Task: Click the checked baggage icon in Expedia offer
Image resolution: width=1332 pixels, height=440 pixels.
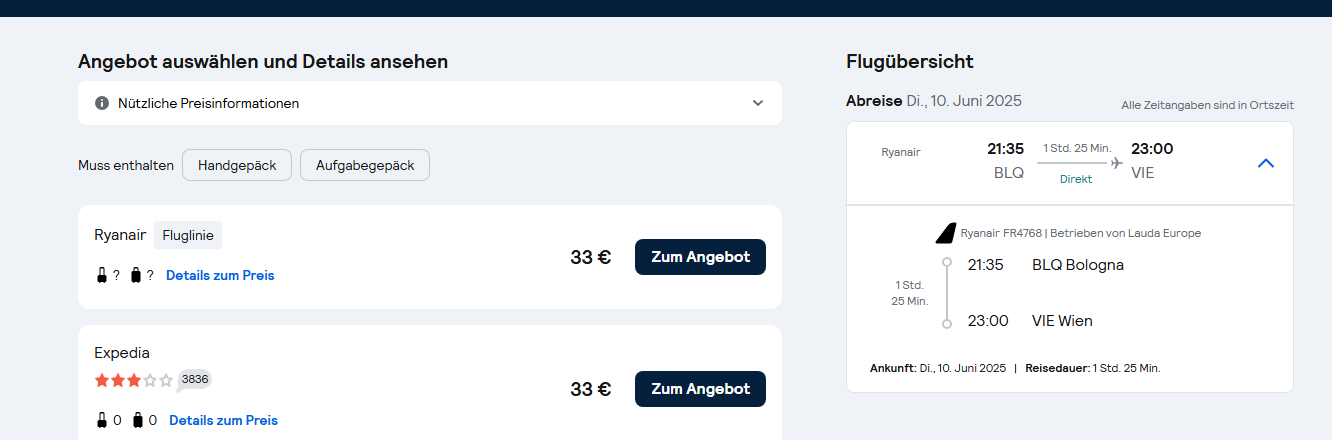Action: (139, 420)
